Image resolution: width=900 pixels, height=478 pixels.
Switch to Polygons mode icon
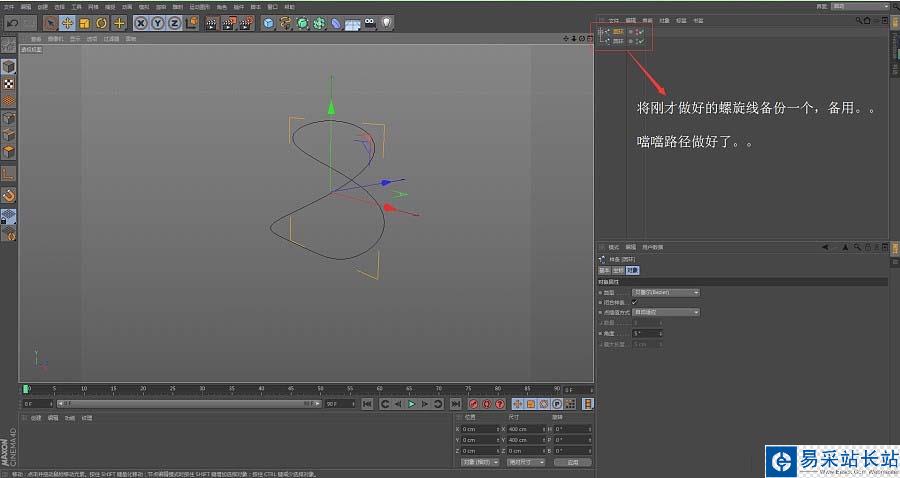pyautogui.click(x=8, y=151)
